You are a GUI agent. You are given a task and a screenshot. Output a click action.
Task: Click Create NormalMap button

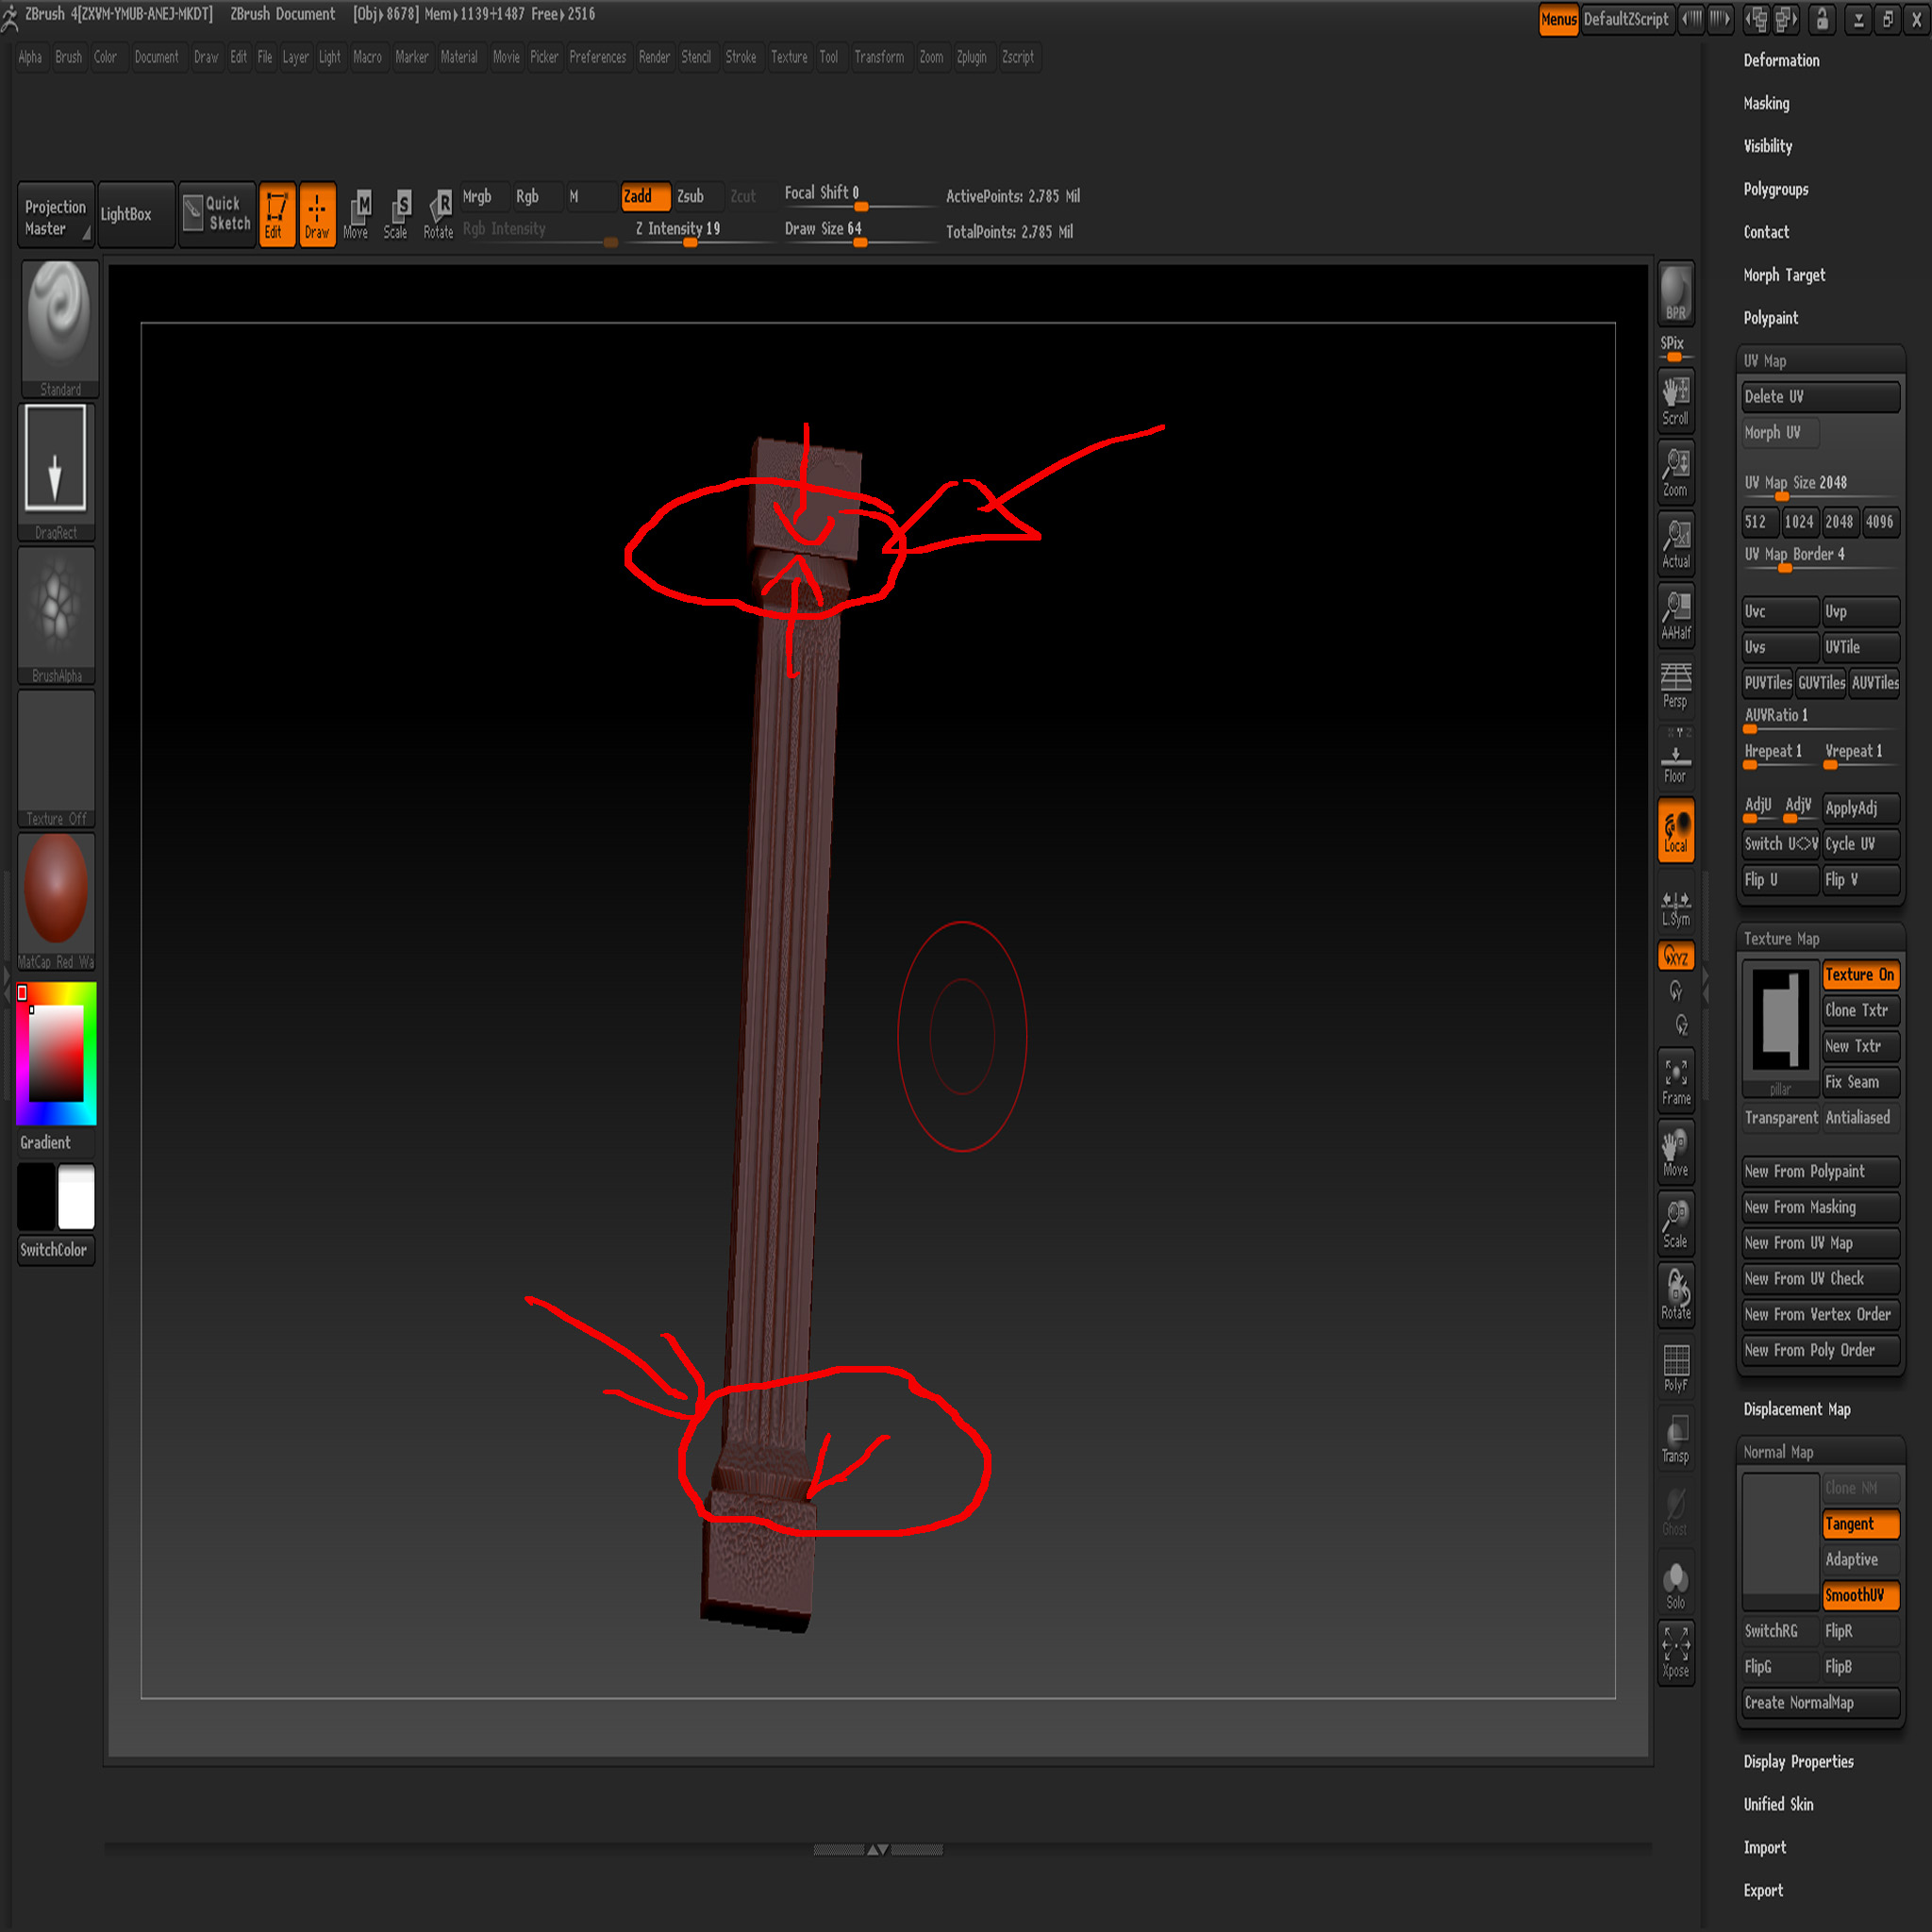[x=1819, y=1702]
